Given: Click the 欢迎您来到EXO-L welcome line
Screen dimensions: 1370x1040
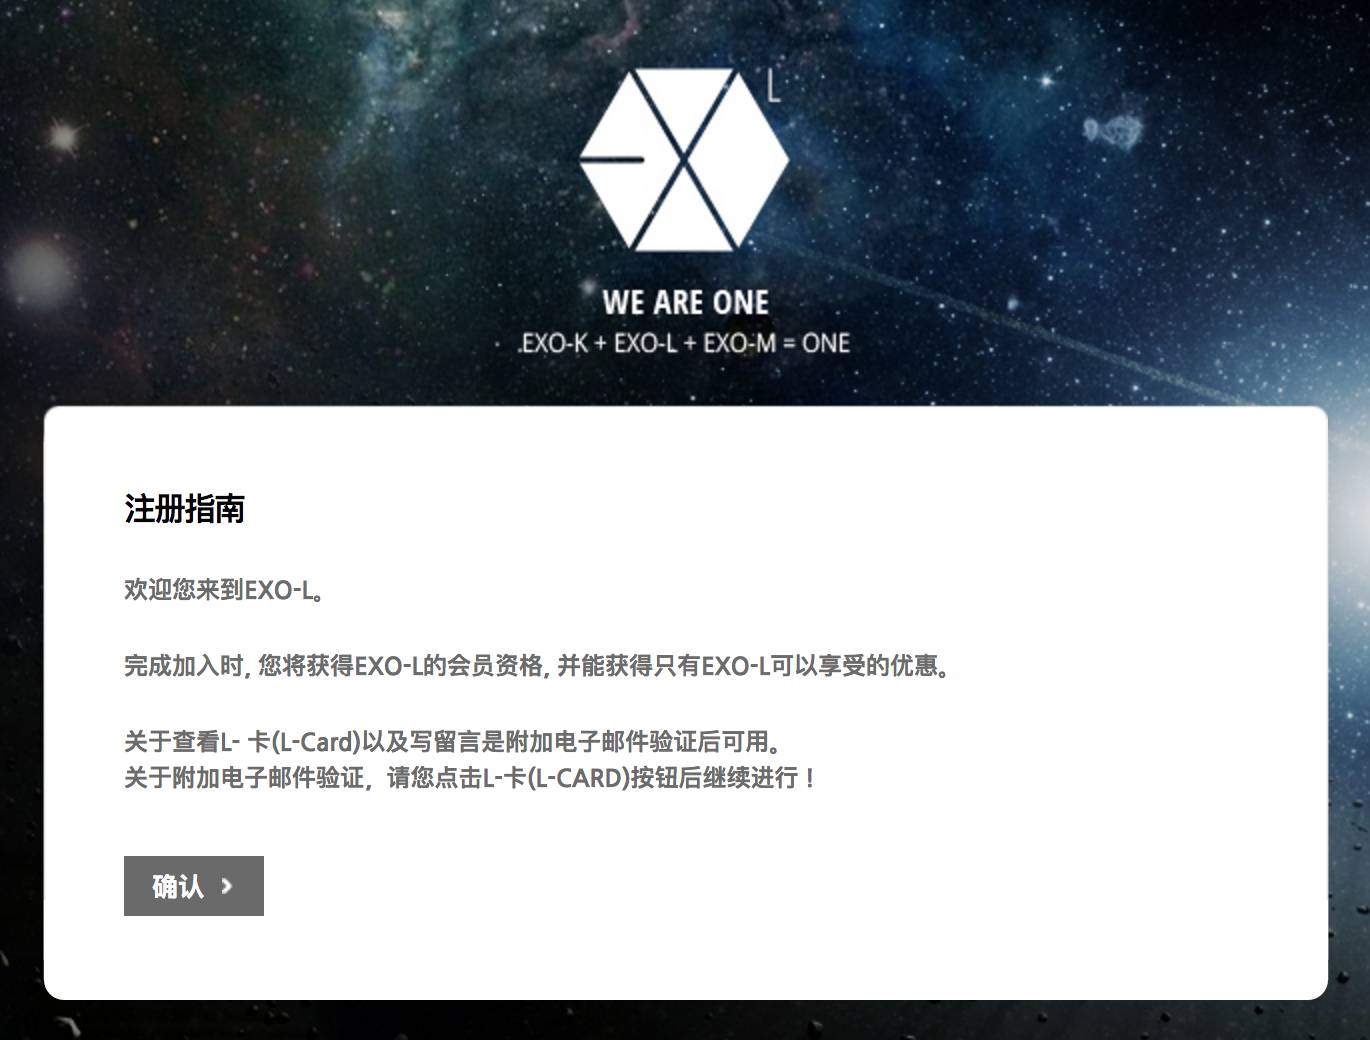Looking at the screenshot, I should [225, 590].
